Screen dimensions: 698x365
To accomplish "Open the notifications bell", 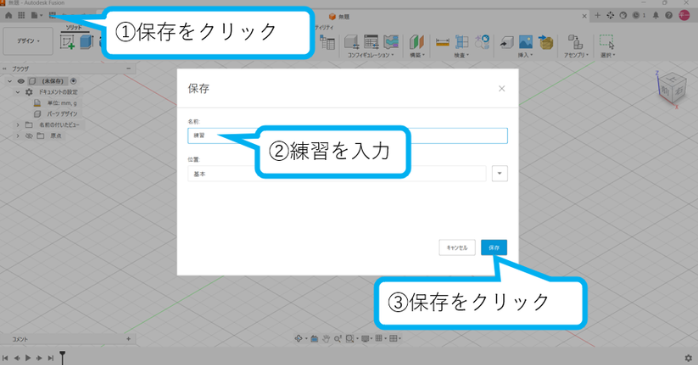I will click(656, 16).
